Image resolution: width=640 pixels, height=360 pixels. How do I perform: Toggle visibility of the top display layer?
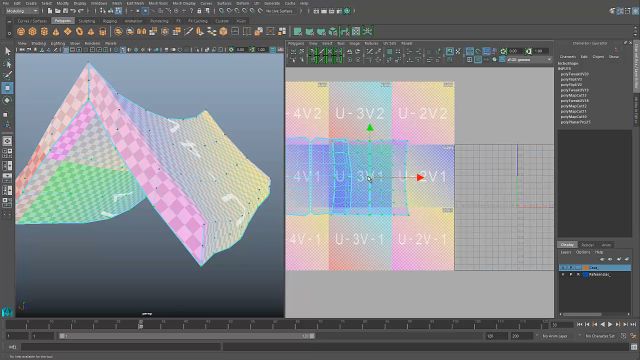[563, 268]
